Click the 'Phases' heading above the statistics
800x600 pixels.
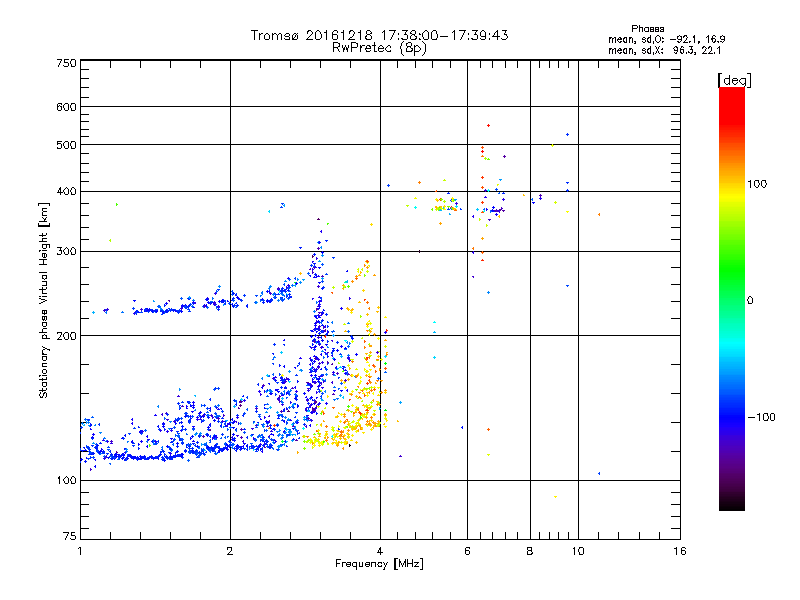pos(647,29)
